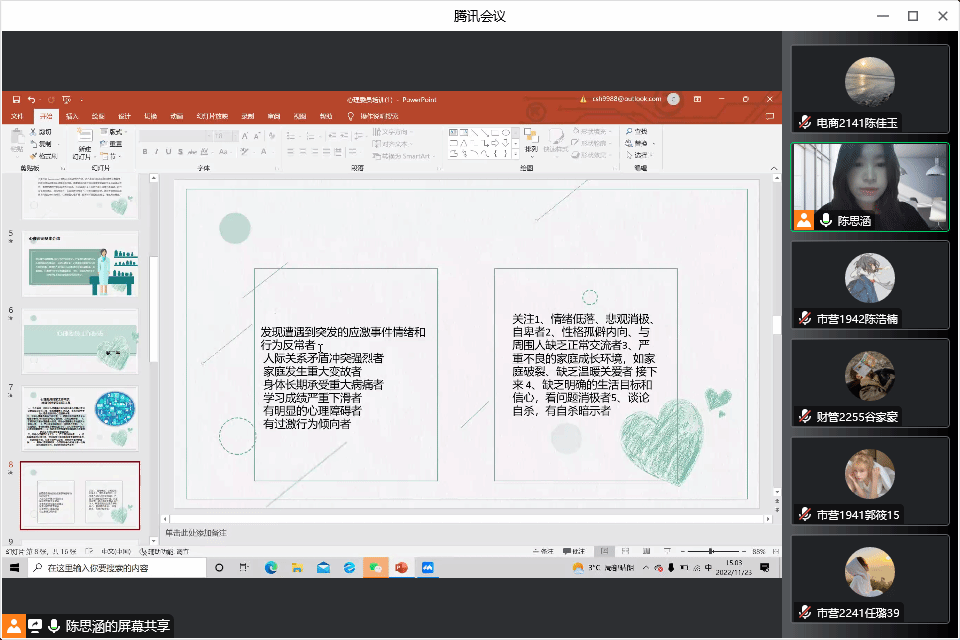Apply bold formatting with B icon
Screen dimensions: 960x640
pyautogui.click(x=144, y=152)
